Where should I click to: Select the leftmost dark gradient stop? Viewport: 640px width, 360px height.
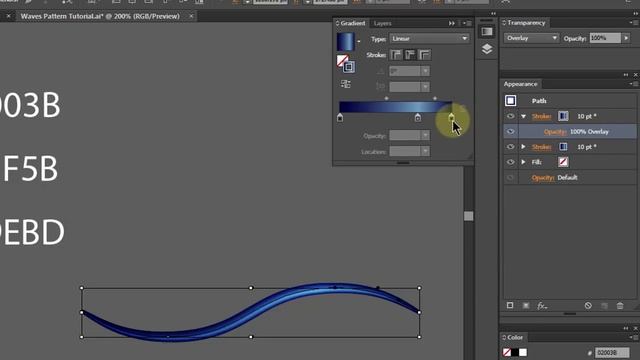coord(340,118)
